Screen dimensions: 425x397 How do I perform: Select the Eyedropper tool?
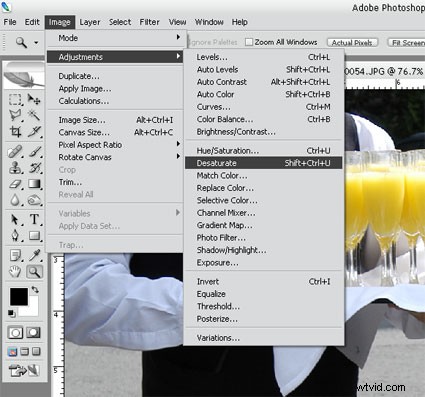click(34, 256)
